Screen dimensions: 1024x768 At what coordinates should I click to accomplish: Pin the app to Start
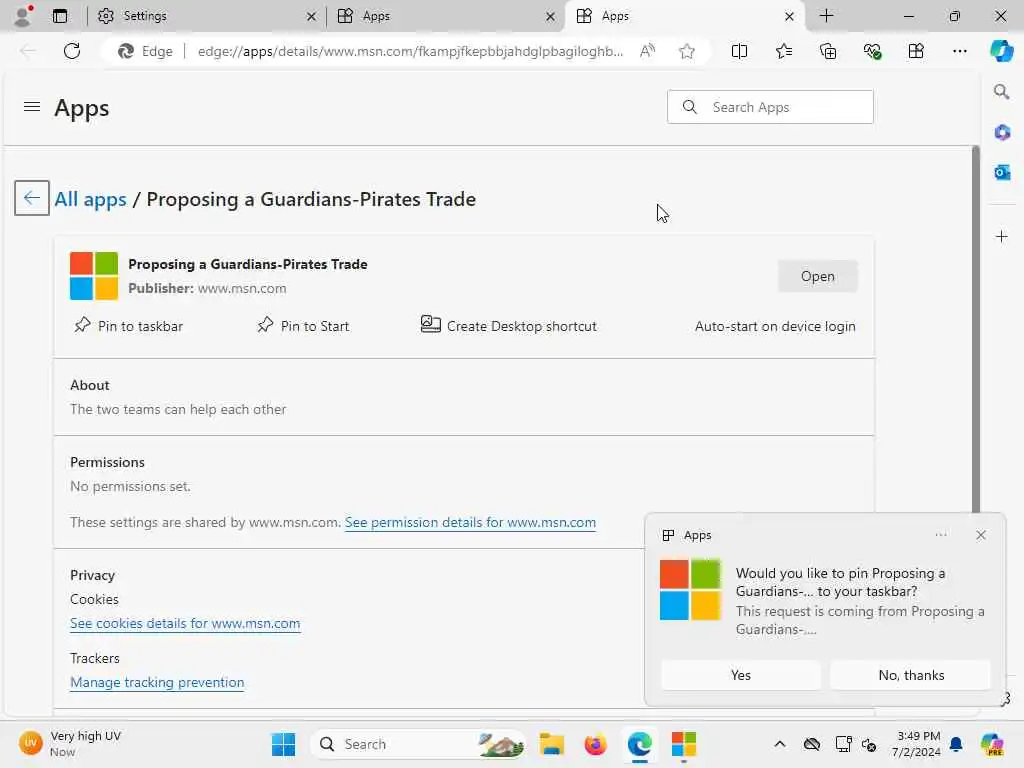(x=303, y=325)
